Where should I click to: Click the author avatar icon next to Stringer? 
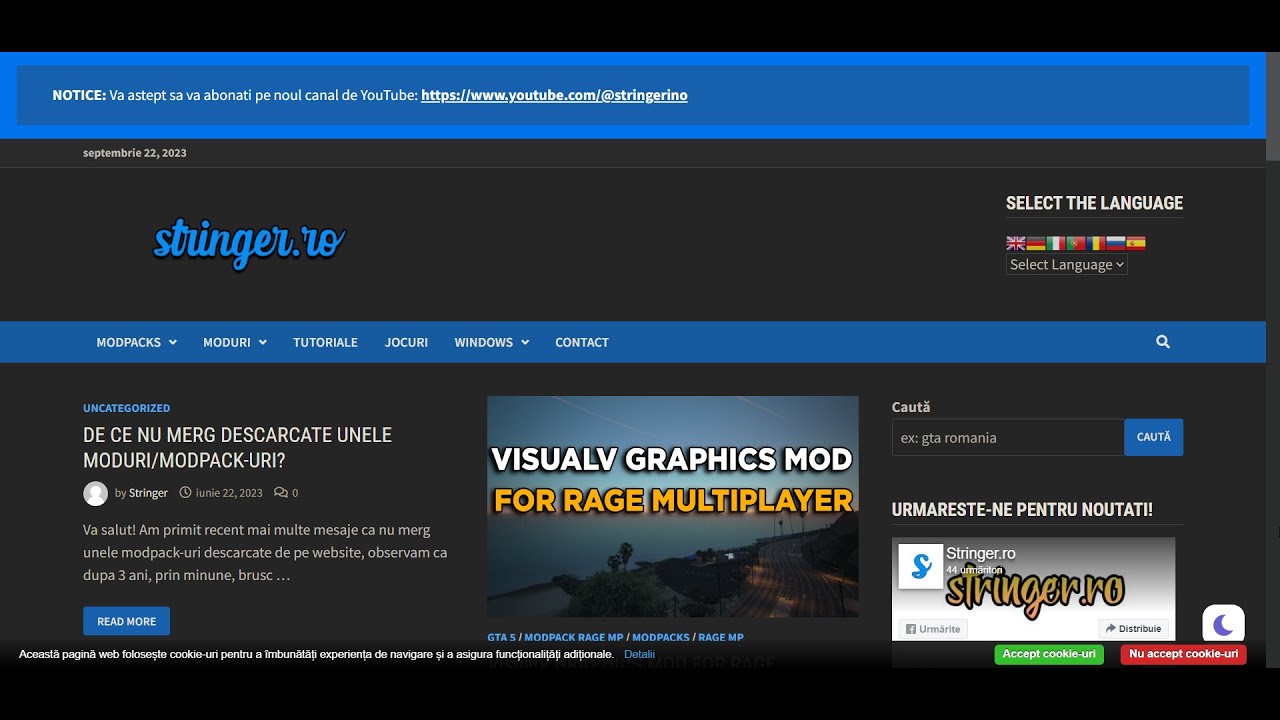(x=95, y=493)
